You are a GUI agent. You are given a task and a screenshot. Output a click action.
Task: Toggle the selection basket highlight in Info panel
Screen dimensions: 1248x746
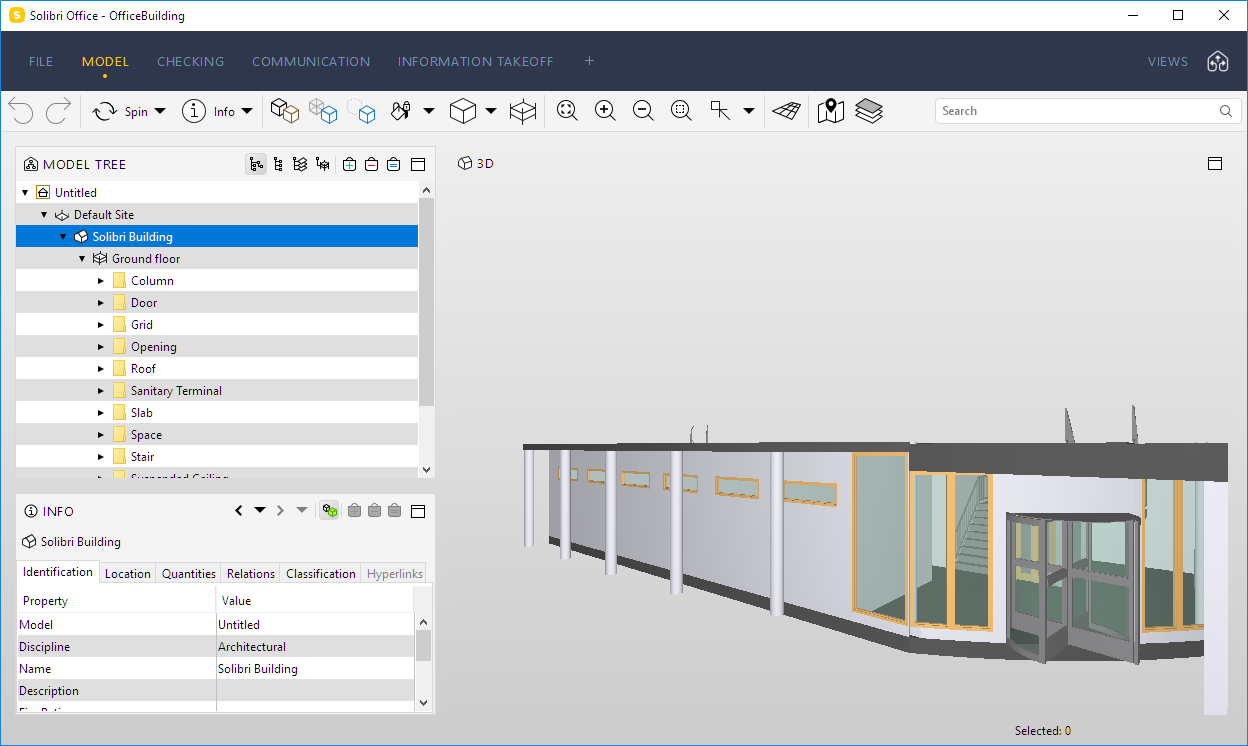pyautogui.click(x=329, y=510)
